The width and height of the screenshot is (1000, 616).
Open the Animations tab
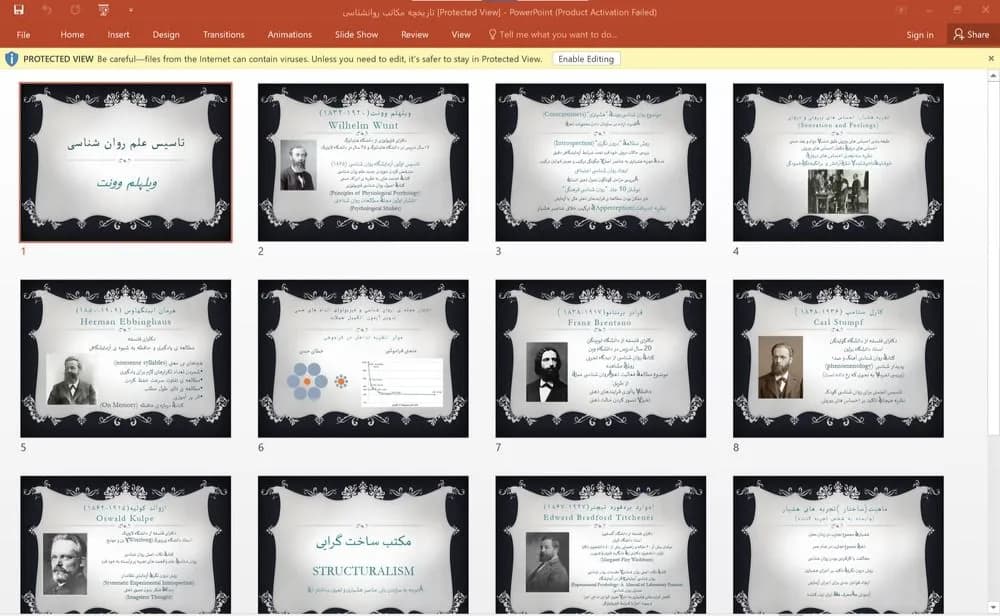290,34
